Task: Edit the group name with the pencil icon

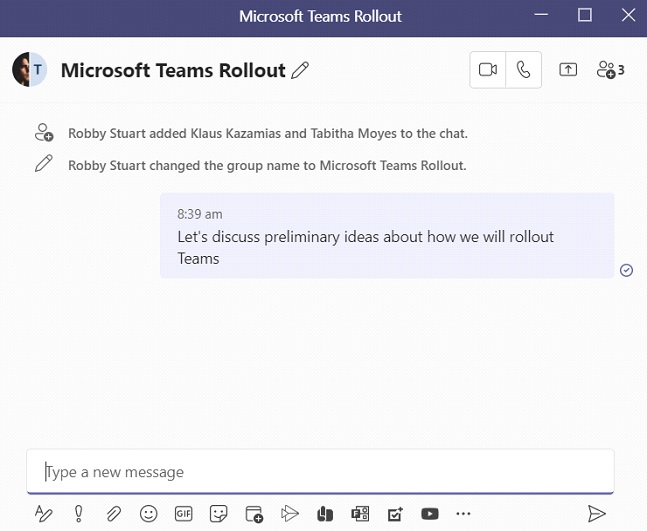Action: (300, 70)
